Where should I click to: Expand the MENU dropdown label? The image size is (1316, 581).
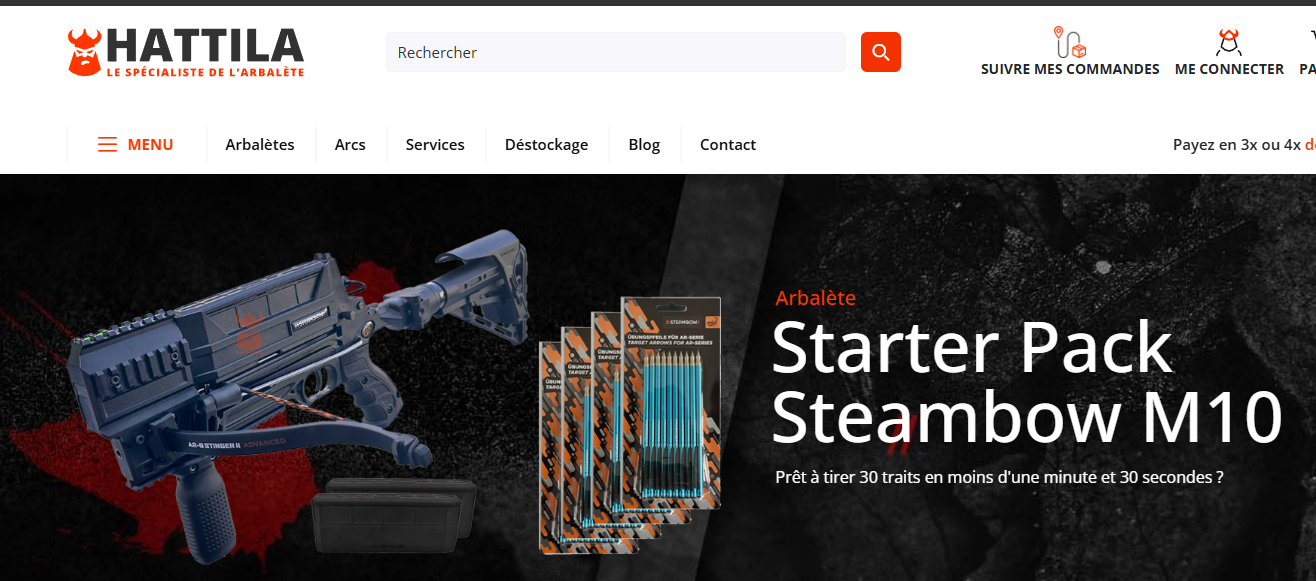[150, 145]
